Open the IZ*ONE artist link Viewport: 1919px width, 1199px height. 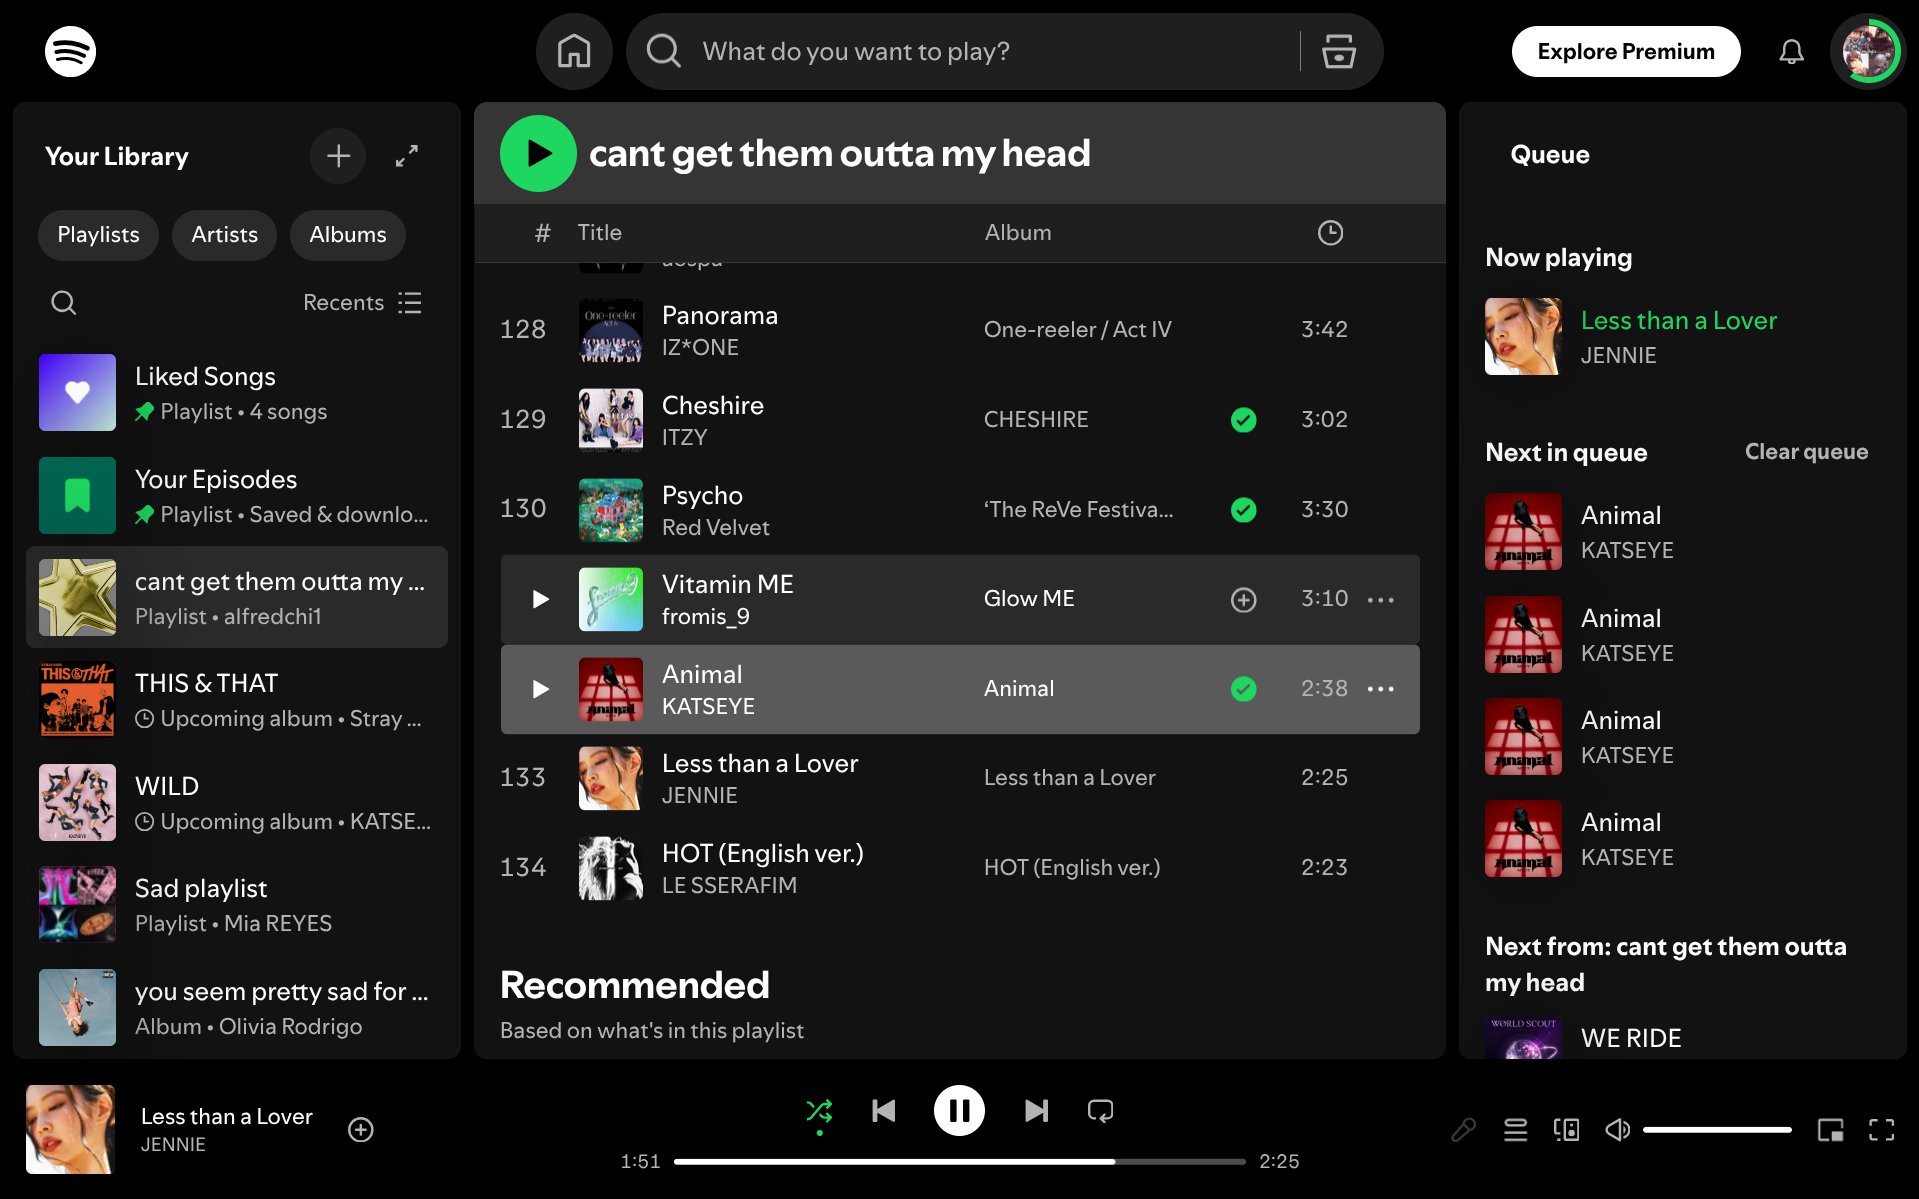click(x=700, y=348)
